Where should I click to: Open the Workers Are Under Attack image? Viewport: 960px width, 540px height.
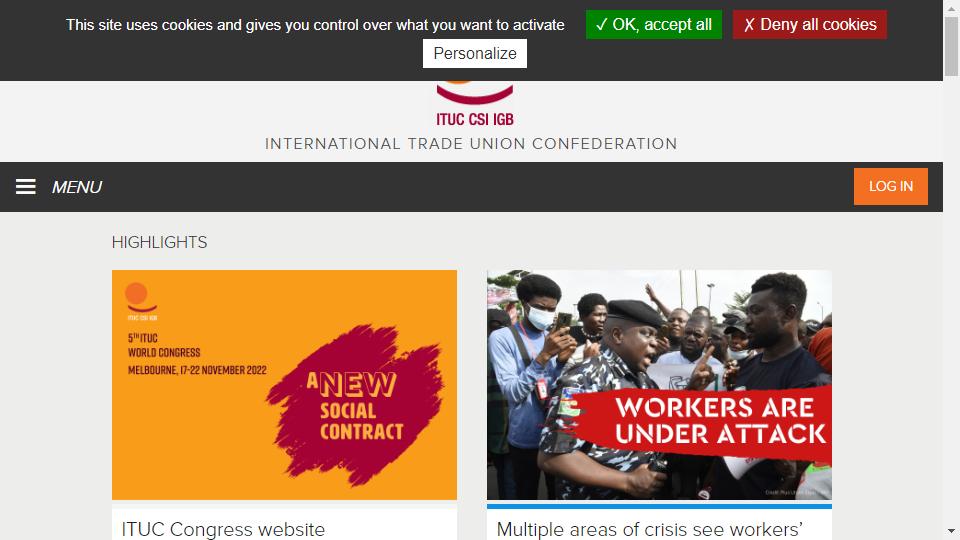click(659, 384)
